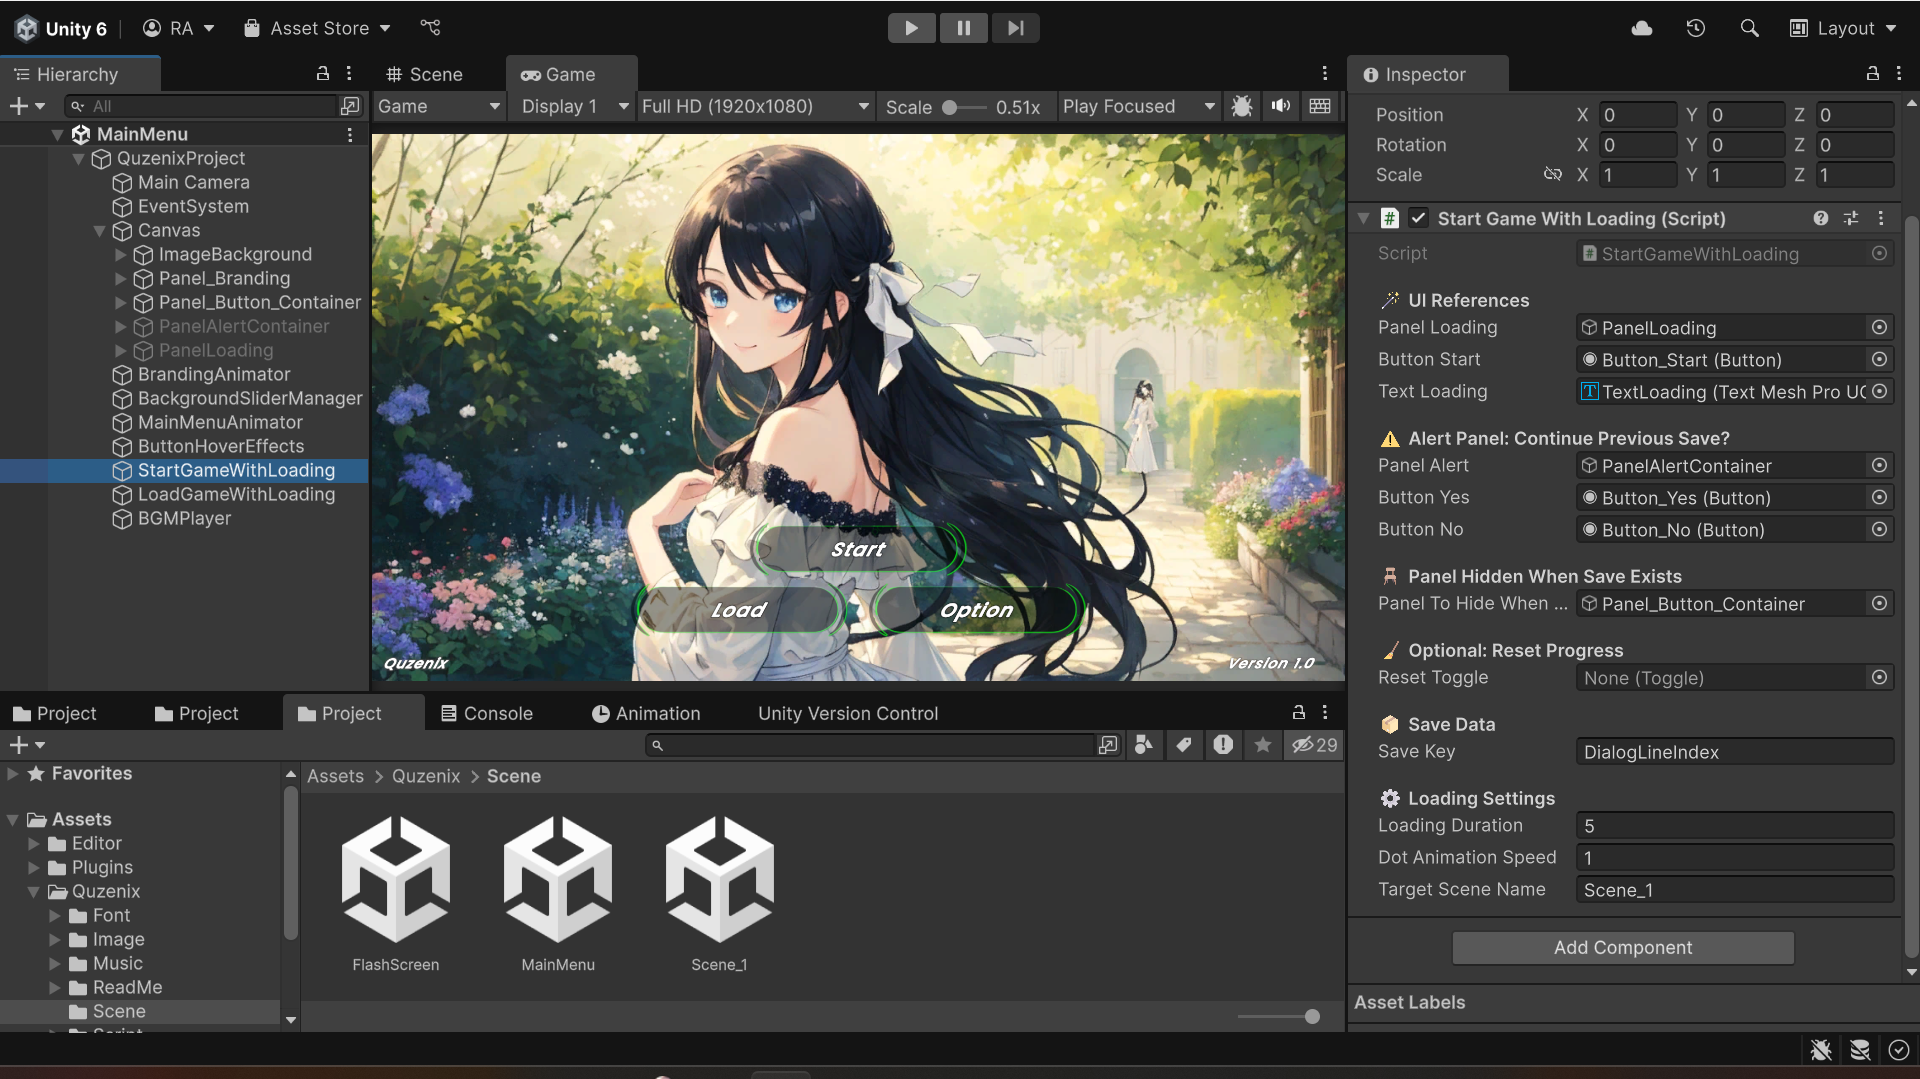Open Undo History clock icon
1920x1079 pixels.
point(1695,28)
